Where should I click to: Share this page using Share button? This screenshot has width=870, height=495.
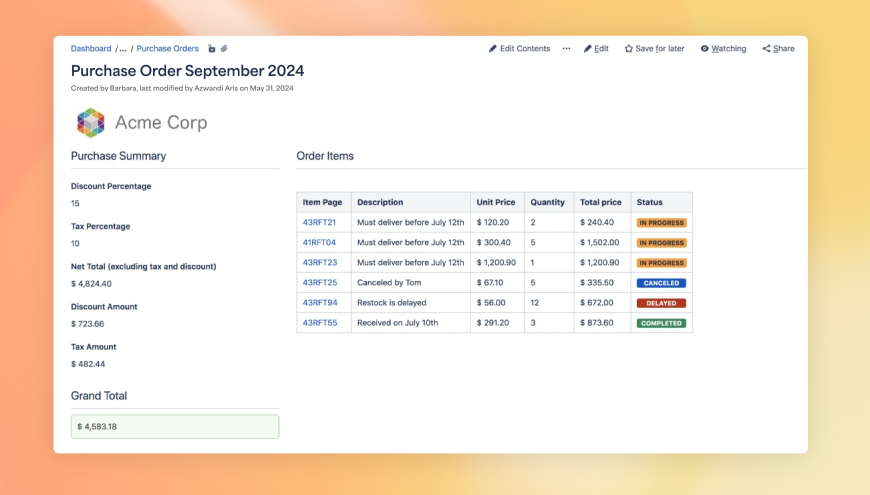tap(778, 49)
